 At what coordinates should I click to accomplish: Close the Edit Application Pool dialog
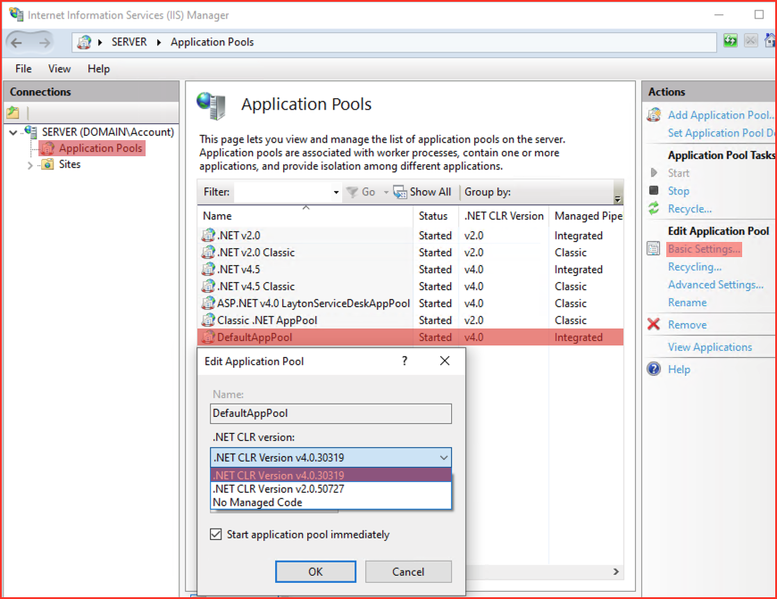pyautogui.click(x=444, y=361)
